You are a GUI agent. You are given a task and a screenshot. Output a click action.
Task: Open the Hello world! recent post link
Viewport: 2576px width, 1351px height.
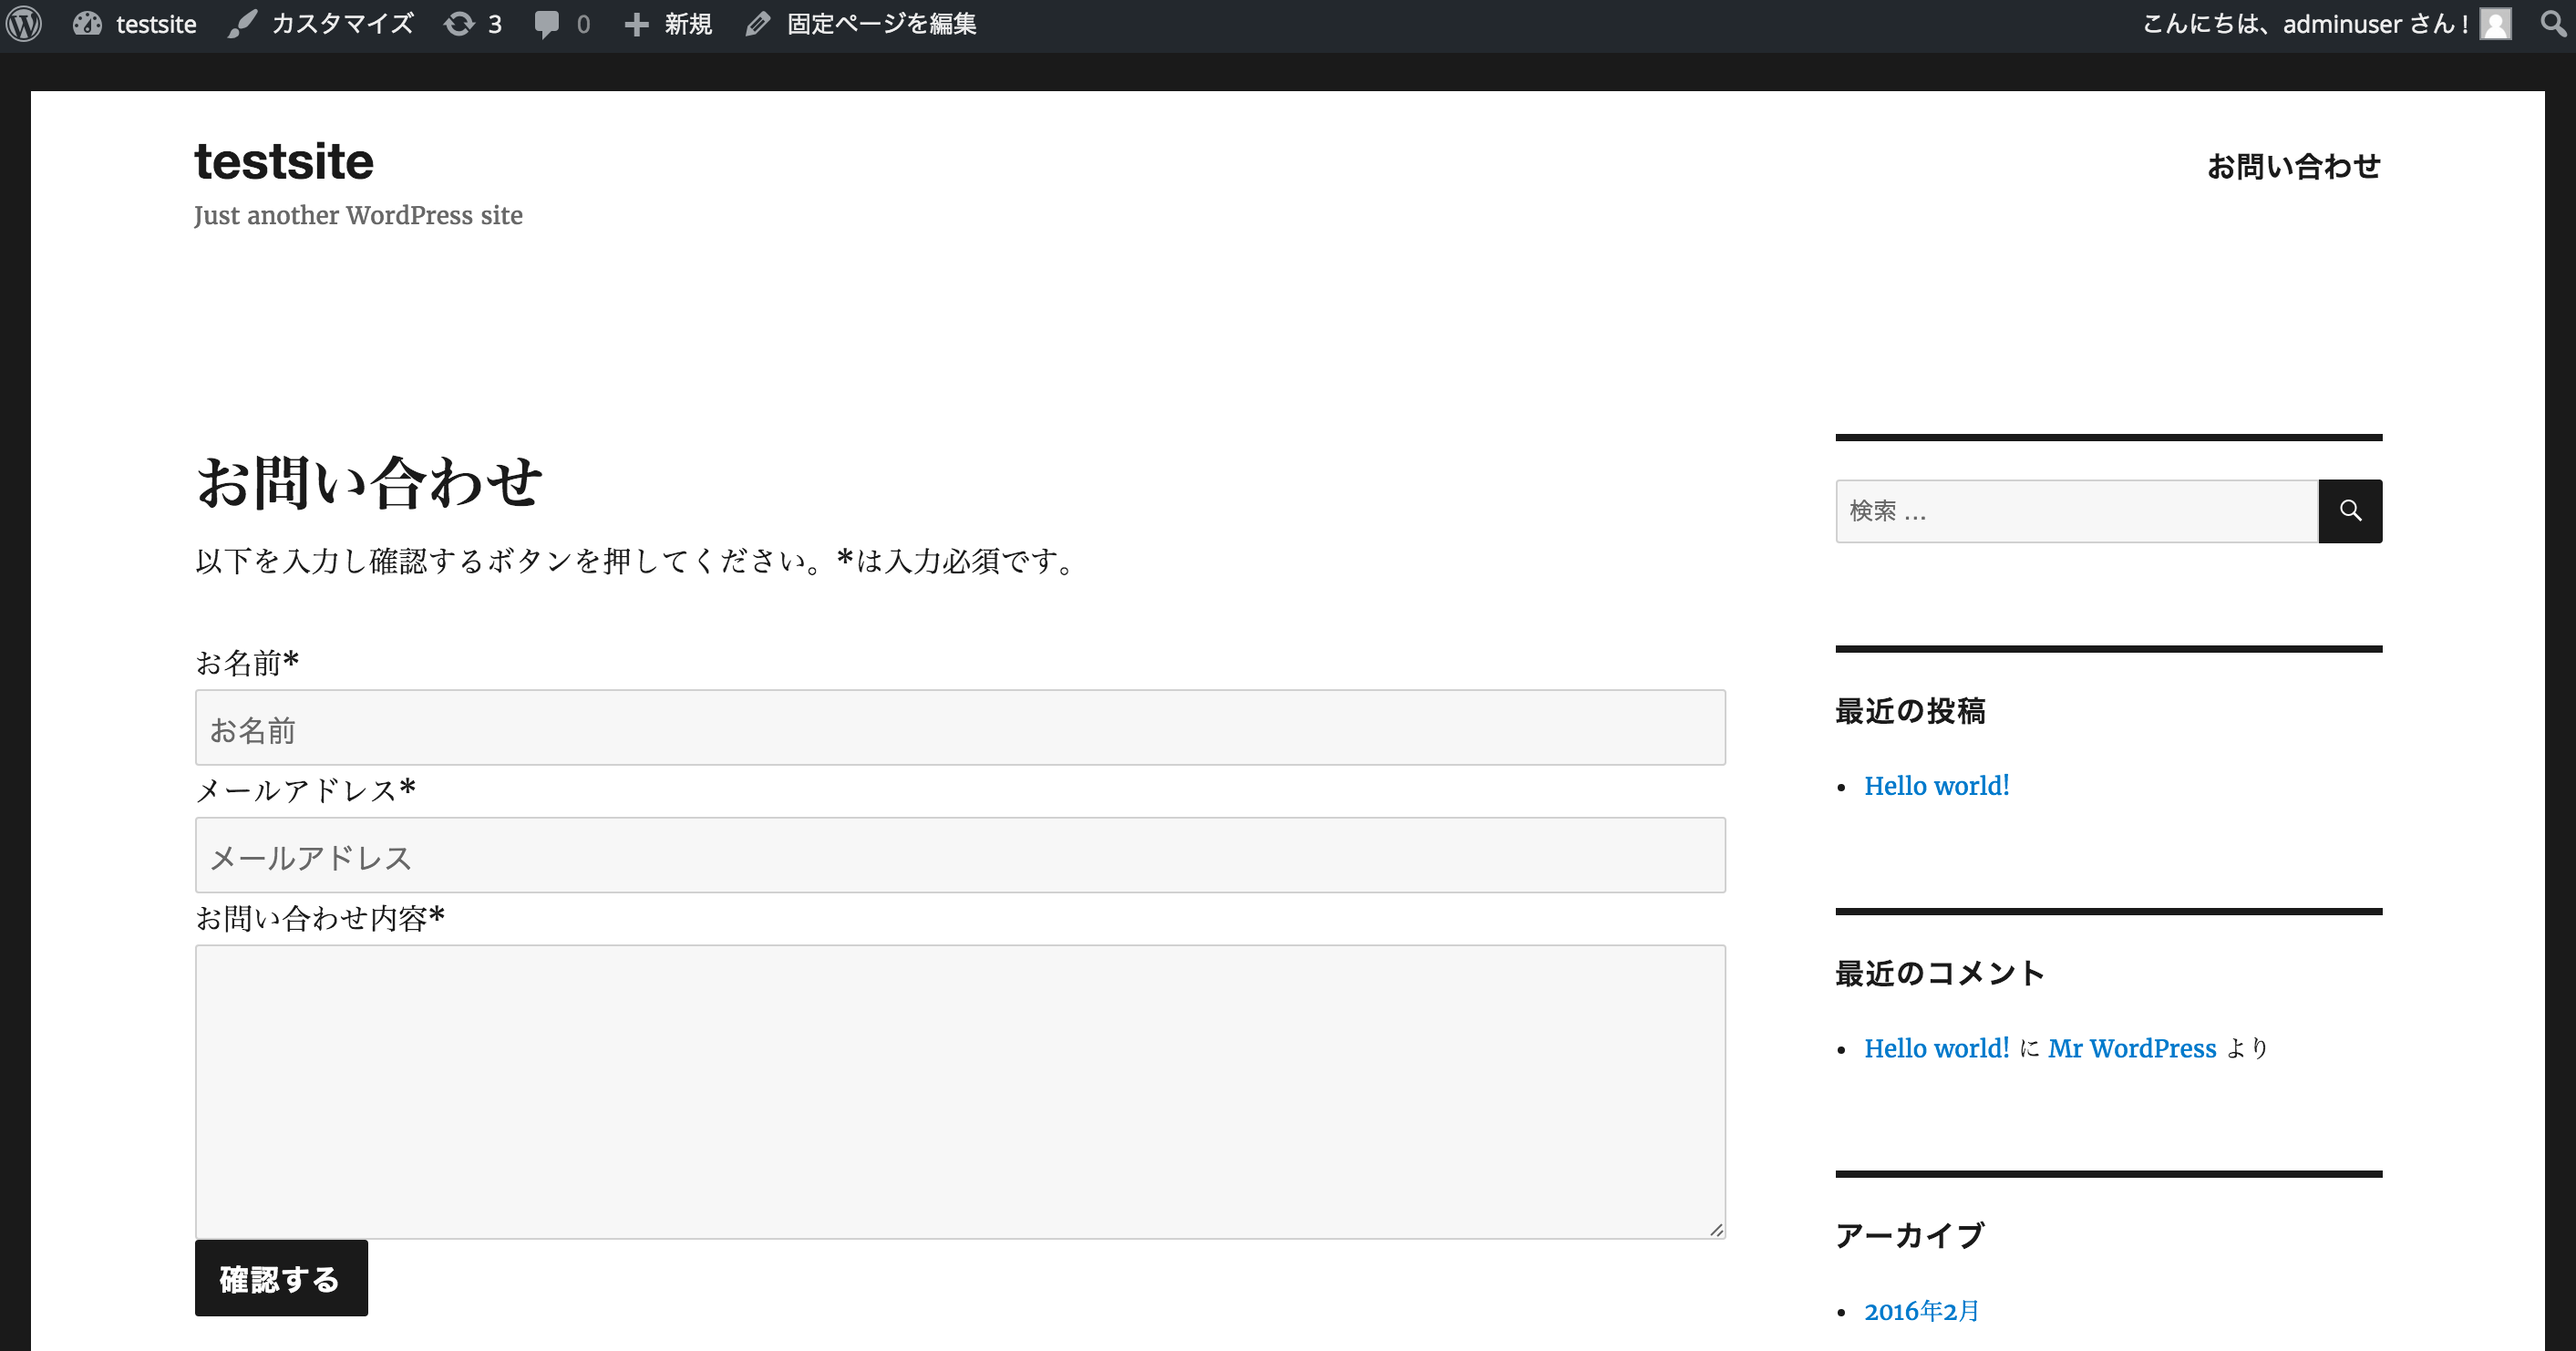tap(1937, 786)
